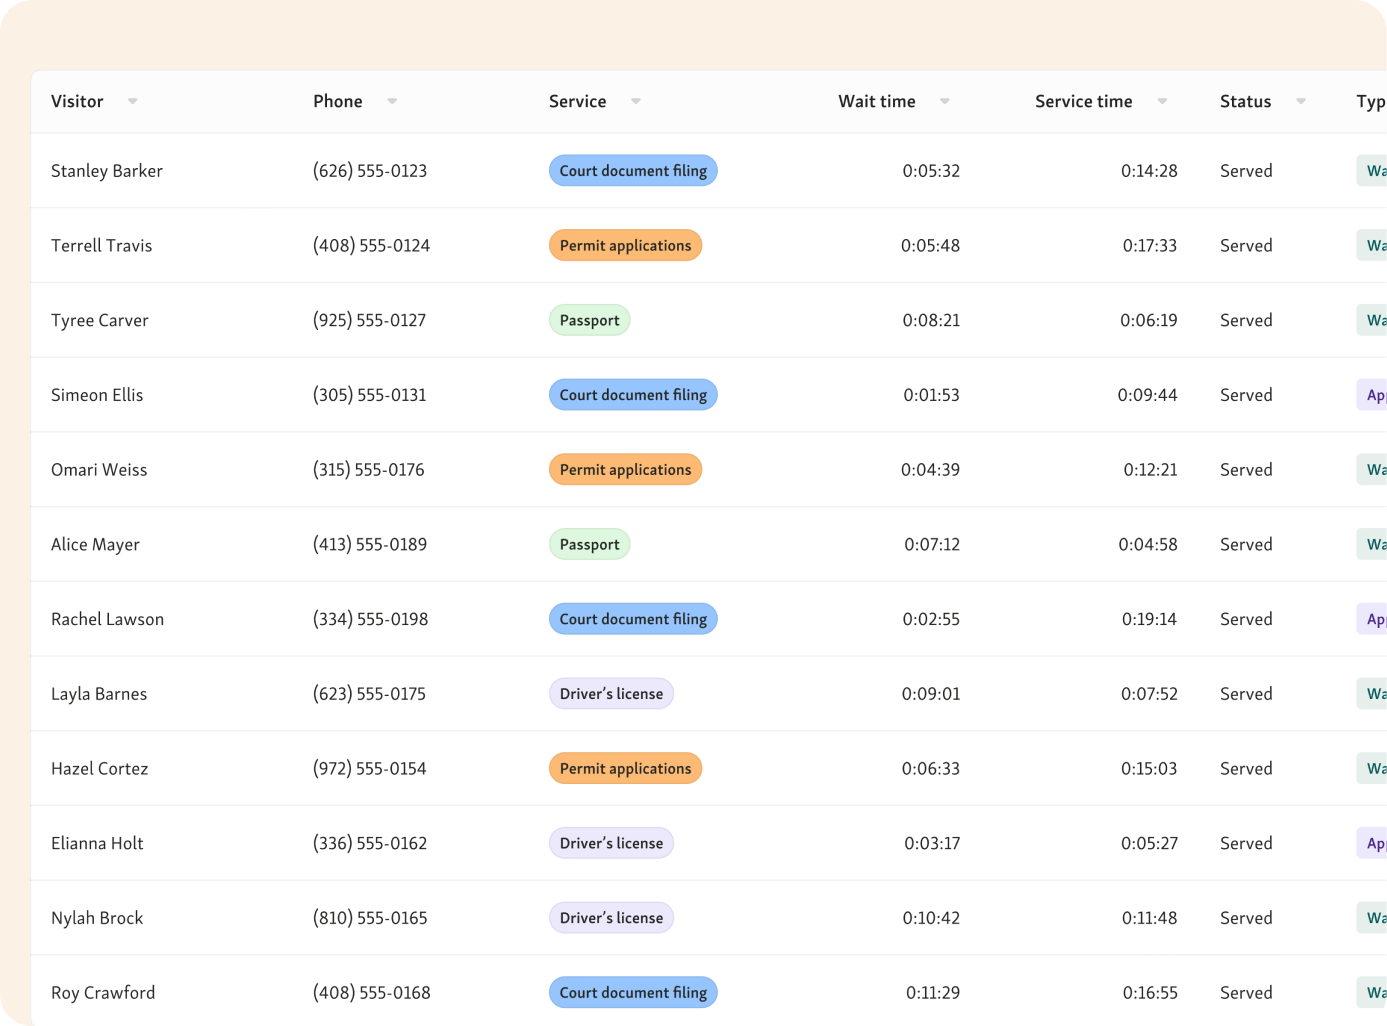Select the Permit applications tag for Terrell Travis
The height and width of the screenshot is (1026, 1387).
[x=625, y=245]
